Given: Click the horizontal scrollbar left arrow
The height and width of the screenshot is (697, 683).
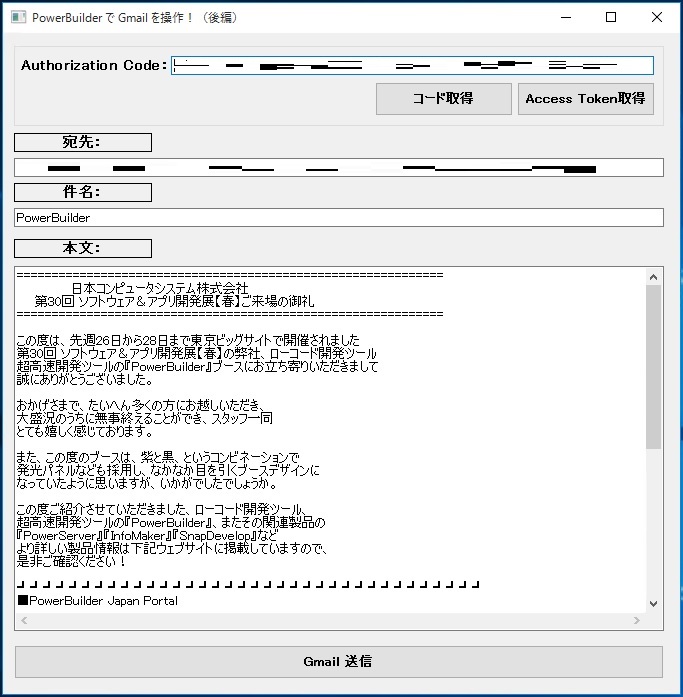Looking at the screenshot, I should click(x=24, y=621).
